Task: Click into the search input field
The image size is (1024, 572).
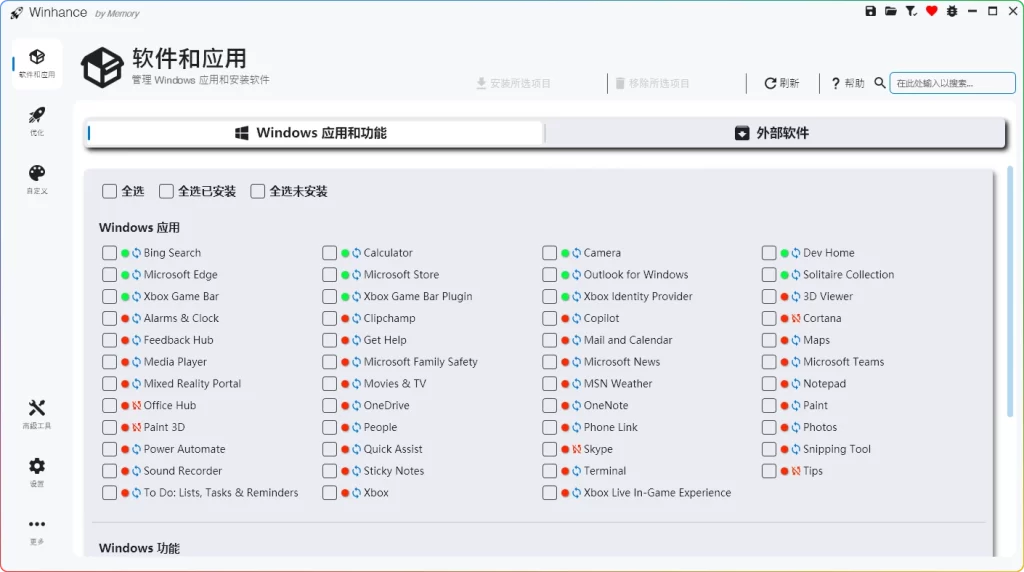Action: [952, 83]
